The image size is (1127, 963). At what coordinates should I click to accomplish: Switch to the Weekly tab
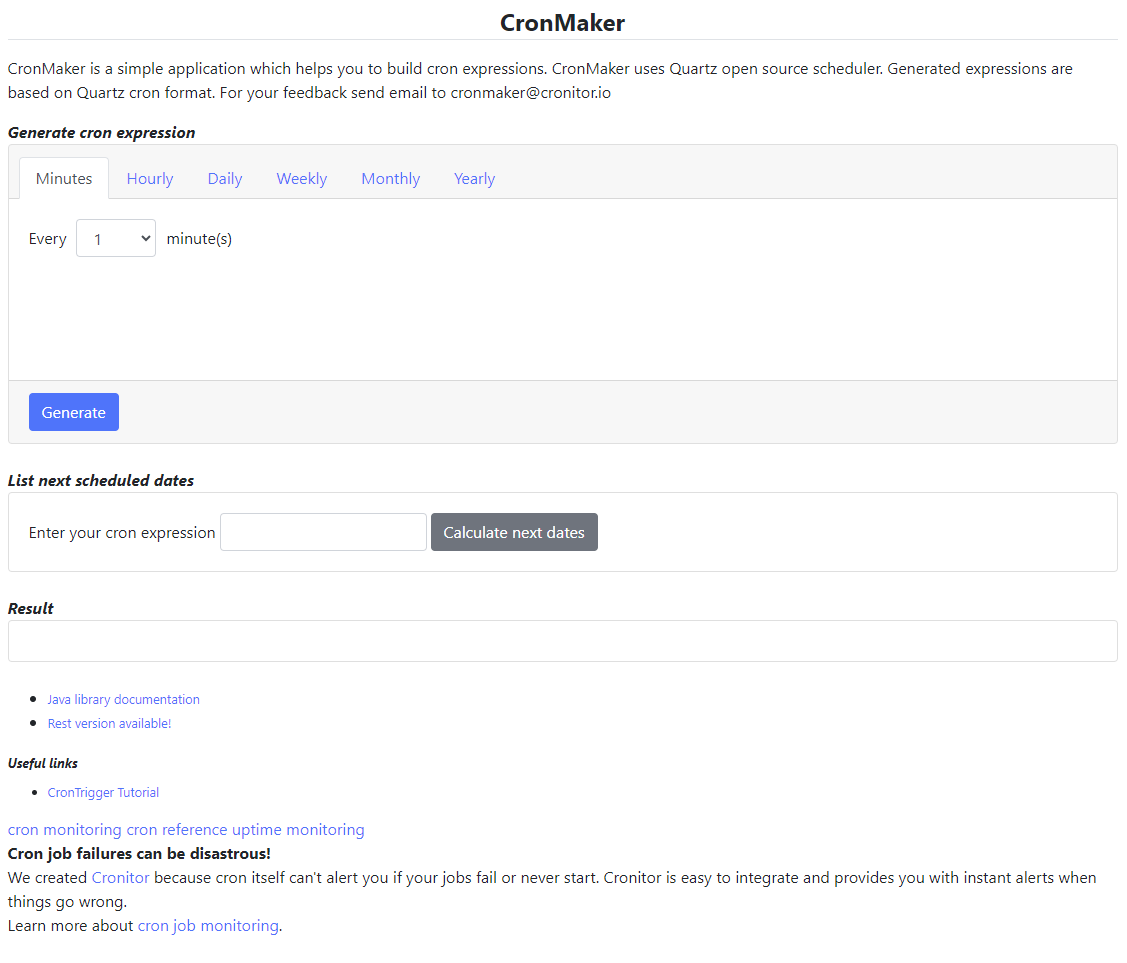pyautogui.click(x=301, y=178)
